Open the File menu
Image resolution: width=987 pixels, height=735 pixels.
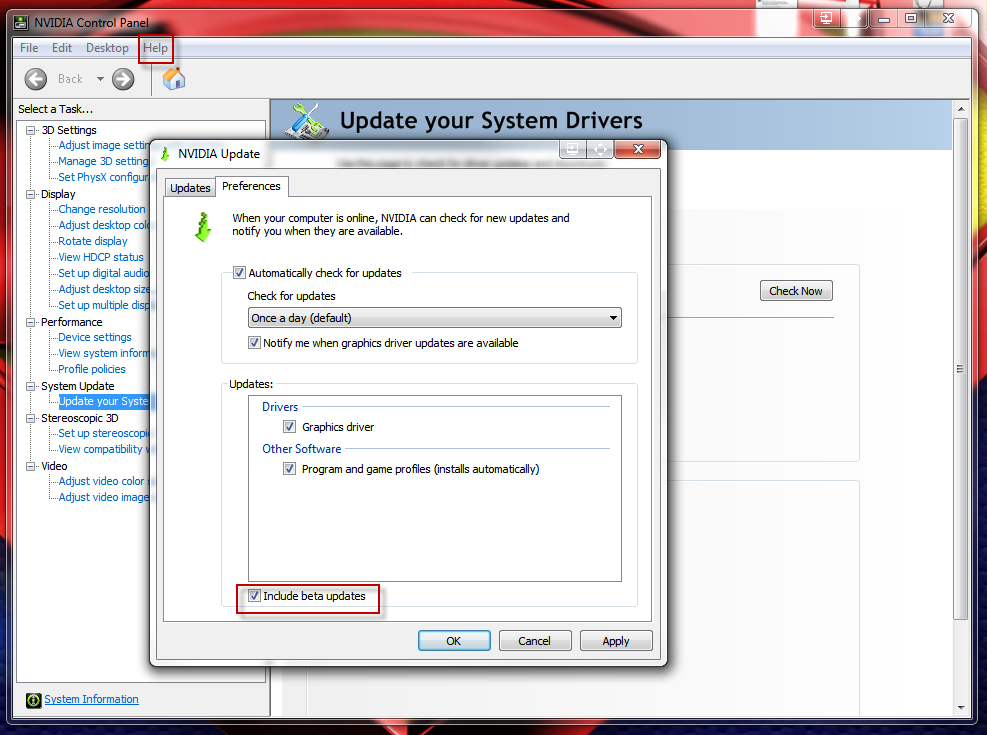29,48
